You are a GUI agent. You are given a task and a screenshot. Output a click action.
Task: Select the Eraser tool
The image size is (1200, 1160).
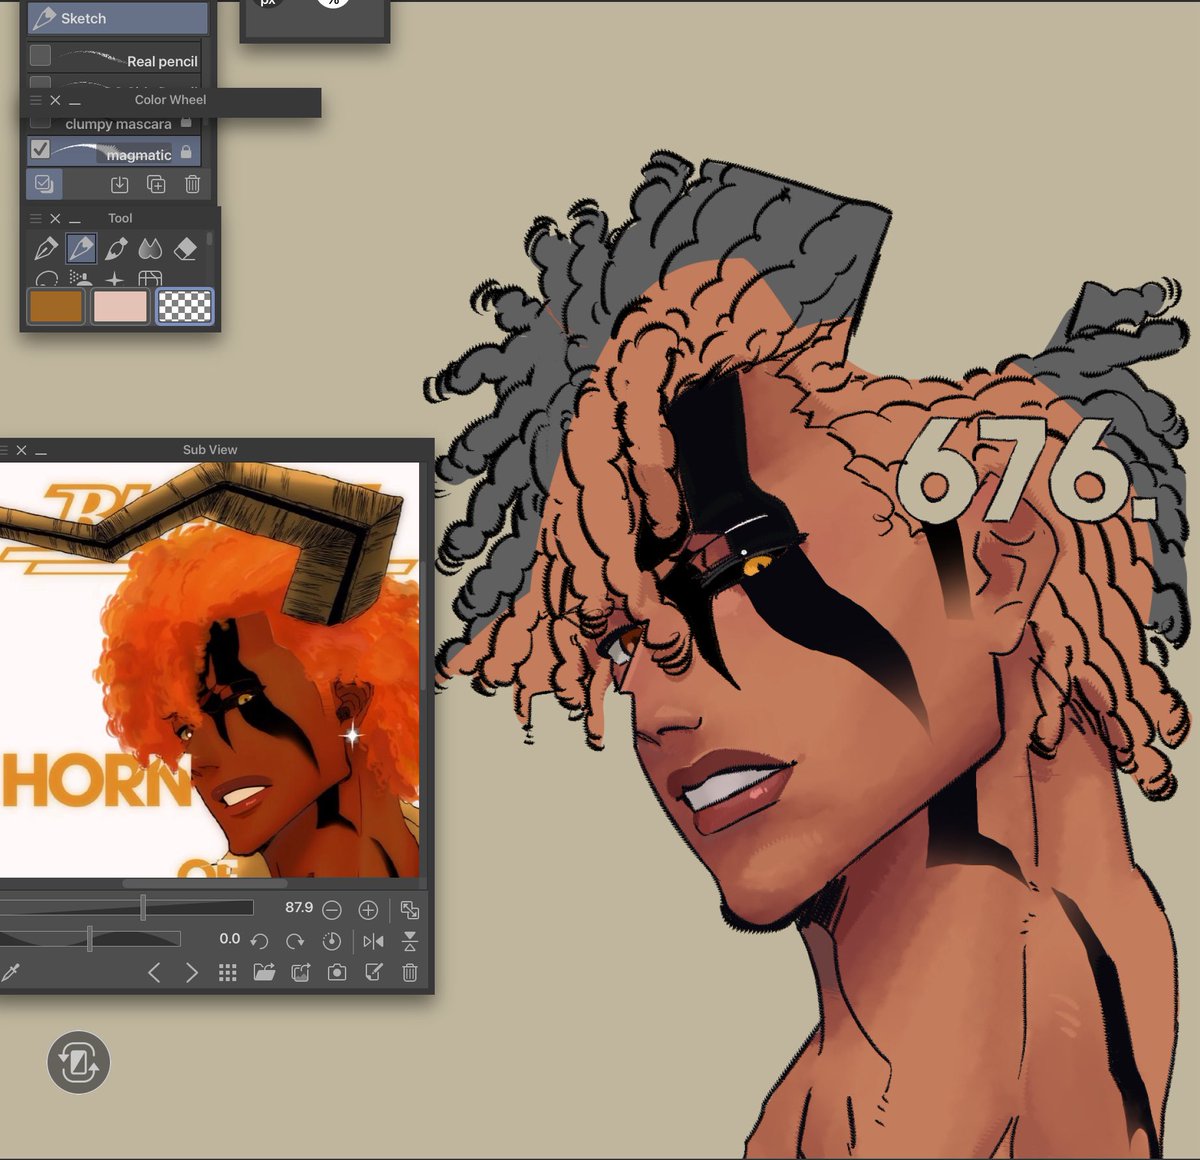(x=185, y=248)
